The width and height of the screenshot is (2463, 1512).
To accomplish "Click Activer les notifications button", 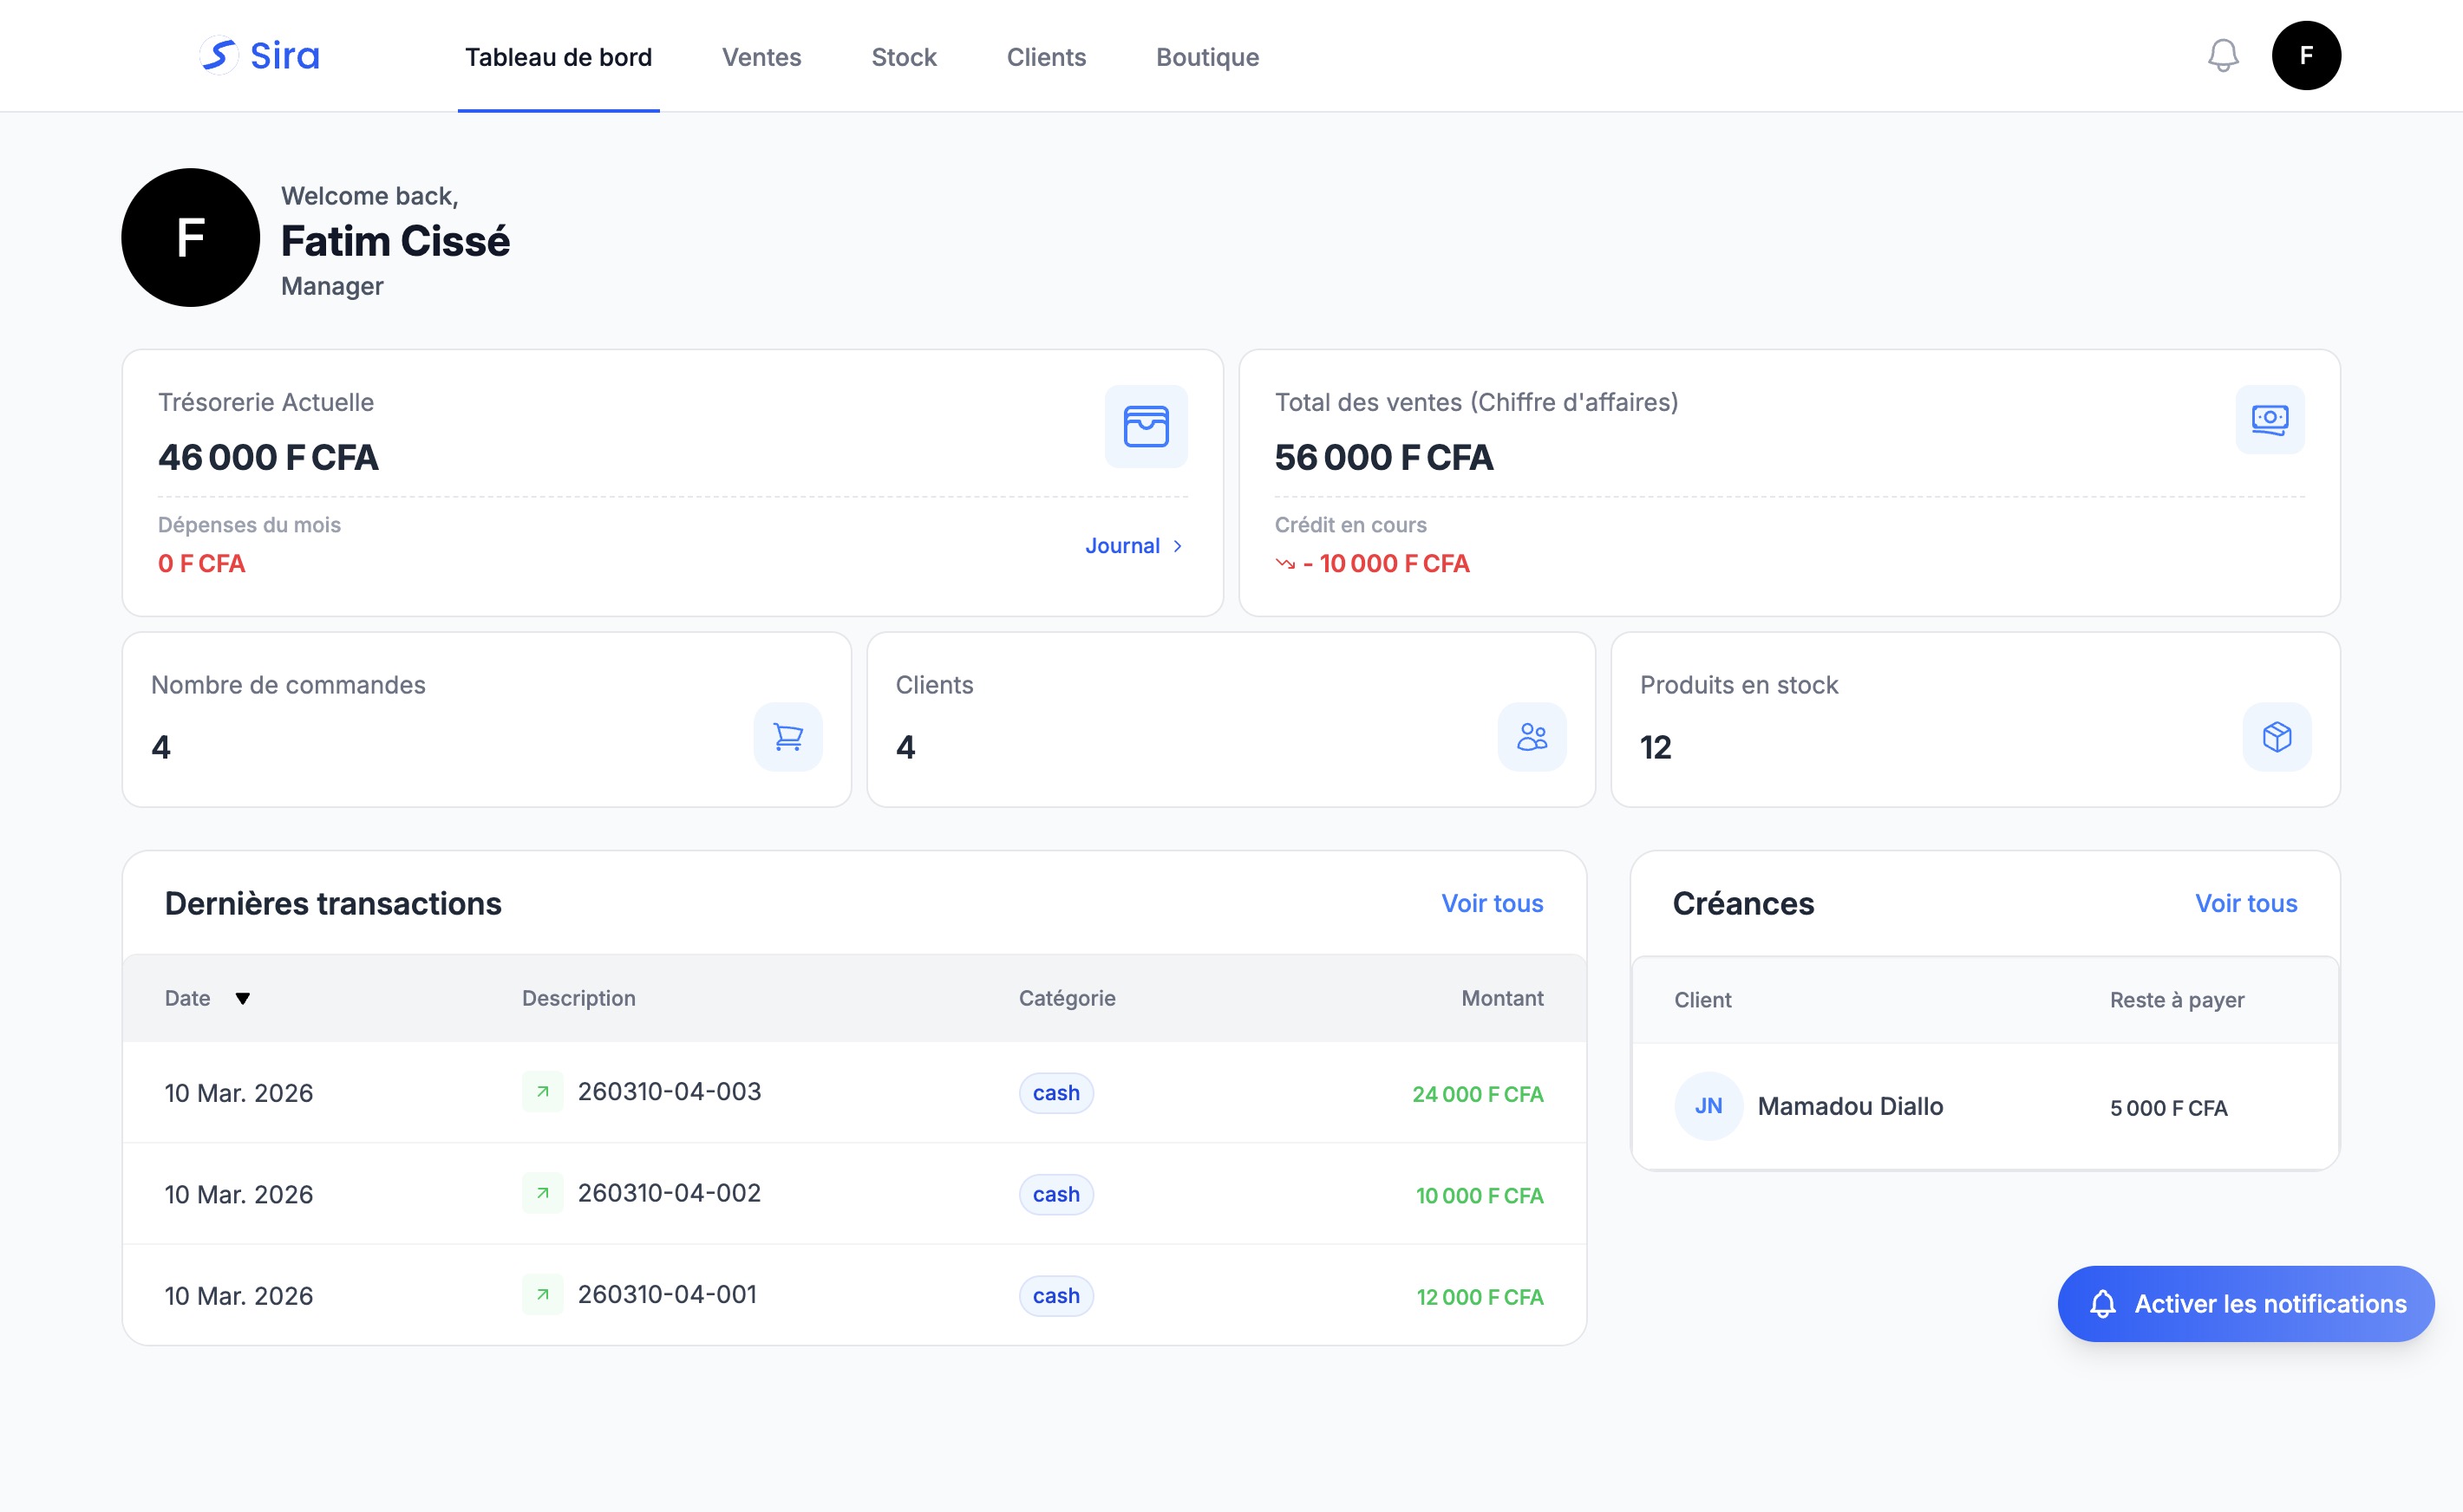I will (2246, 1304).
